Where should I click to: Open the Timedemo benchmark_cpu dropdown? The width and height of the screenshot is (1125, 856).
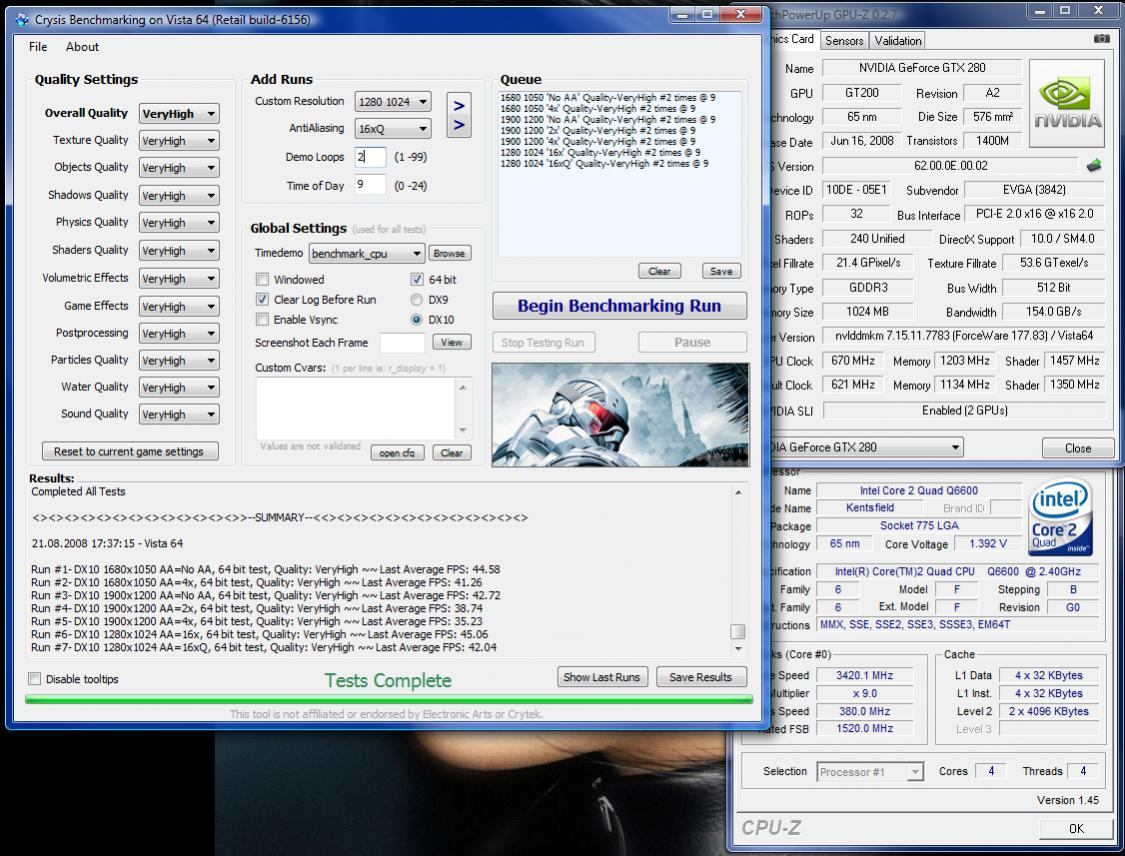coord(367,253)
